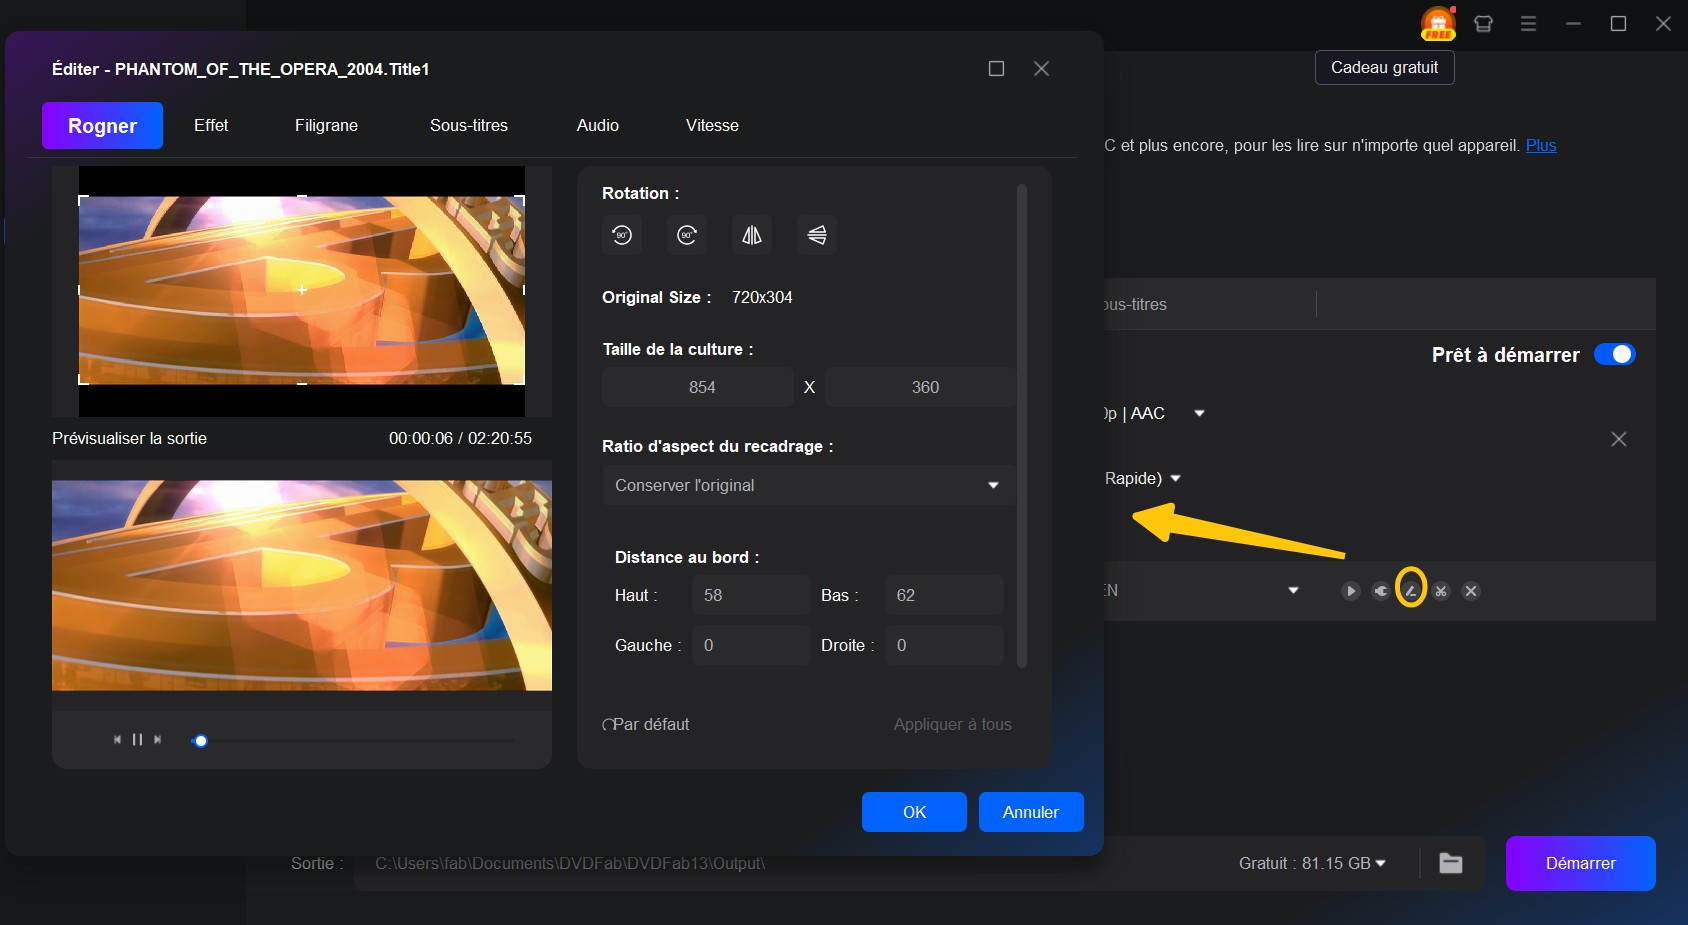This screenshot has width=1688, height=925.
Task: Open the Plus link
Action: coord(1541,145)
